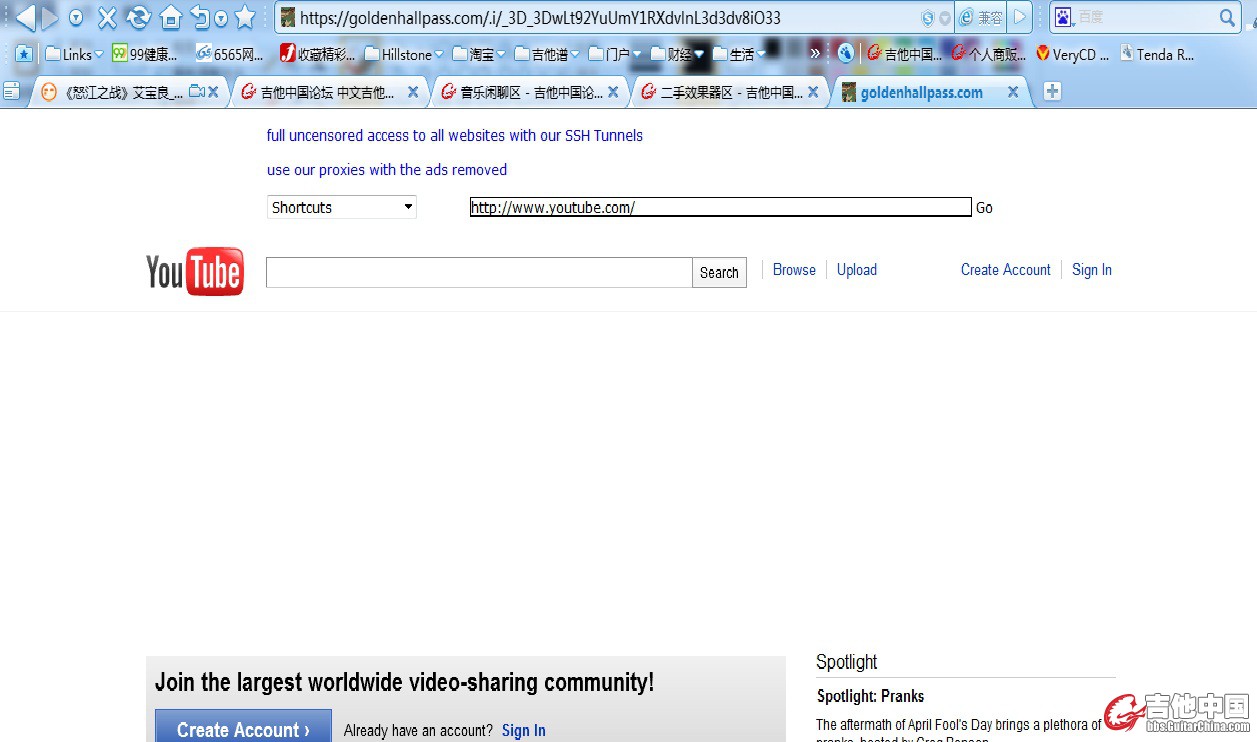1257x742 pixels.
Task: Expand the address bar dropdown arrow
Action: coord(945,18)
